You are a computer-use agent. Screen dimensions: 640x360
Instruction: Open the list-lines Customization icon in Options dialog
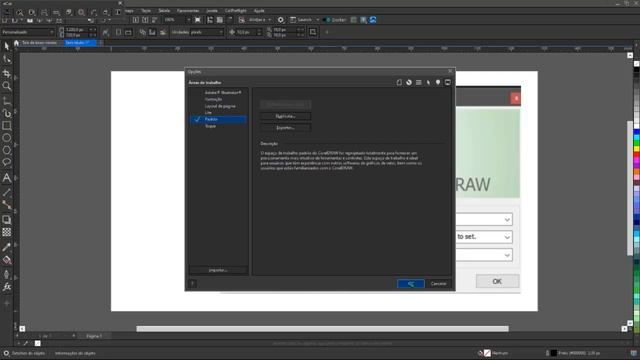[418, 82]
